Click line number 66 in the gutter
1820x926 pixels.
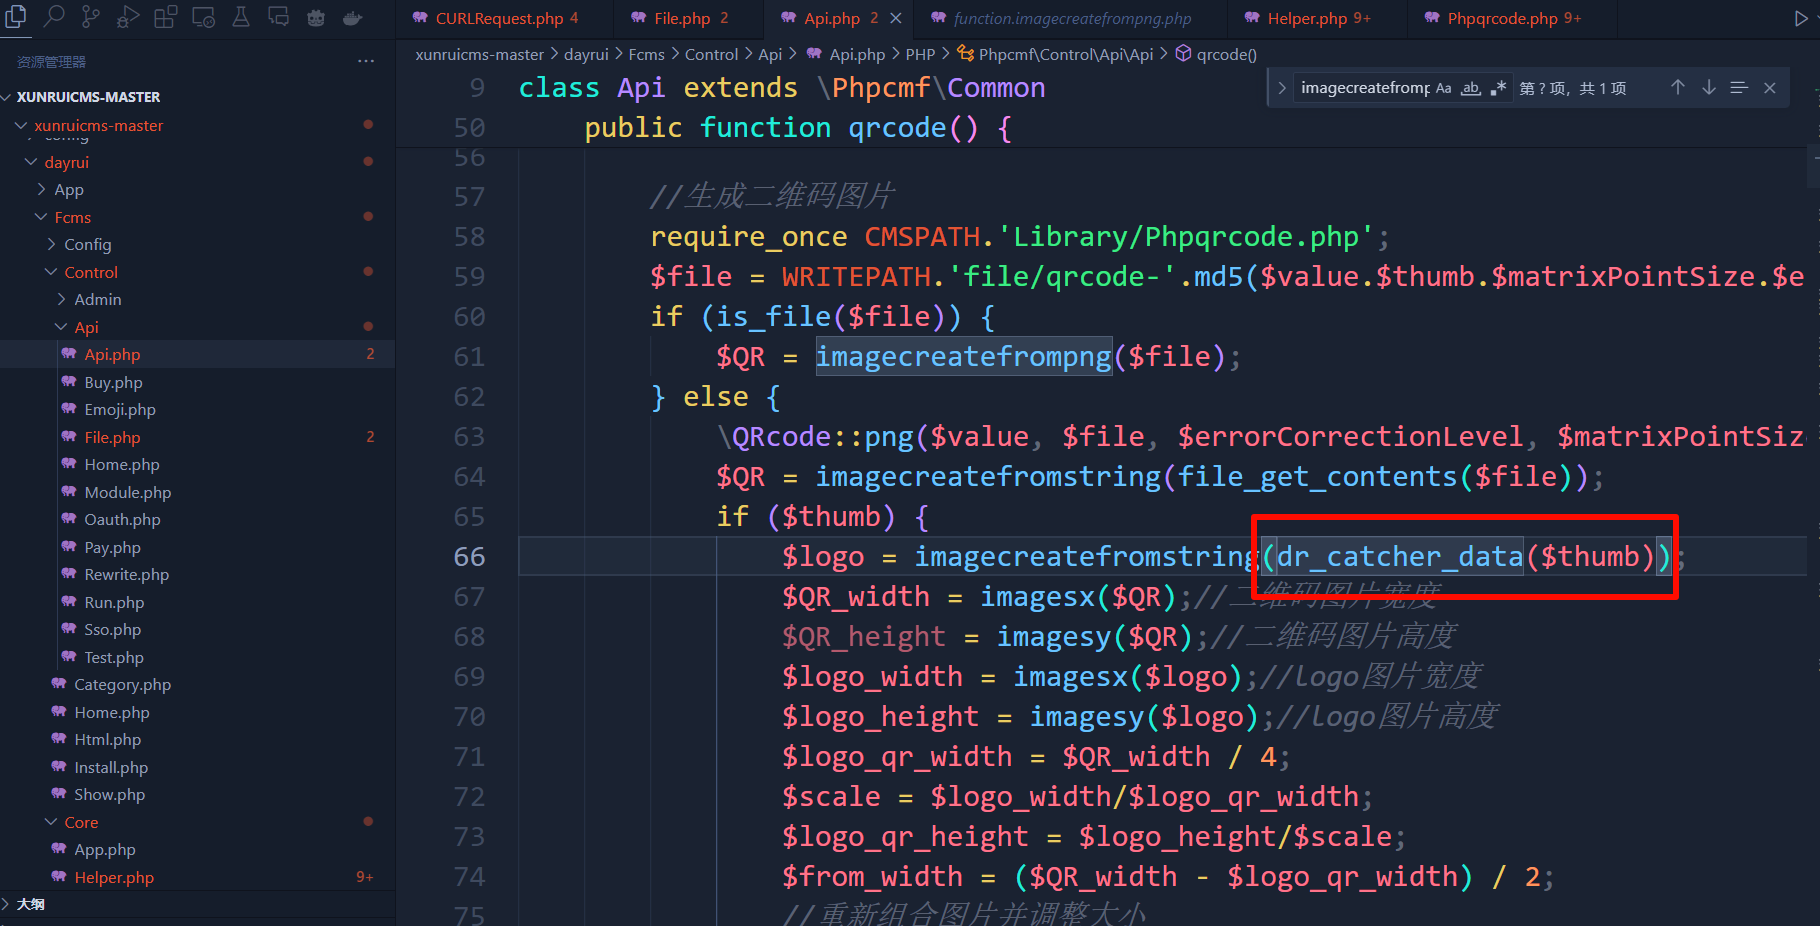point(469,556)
